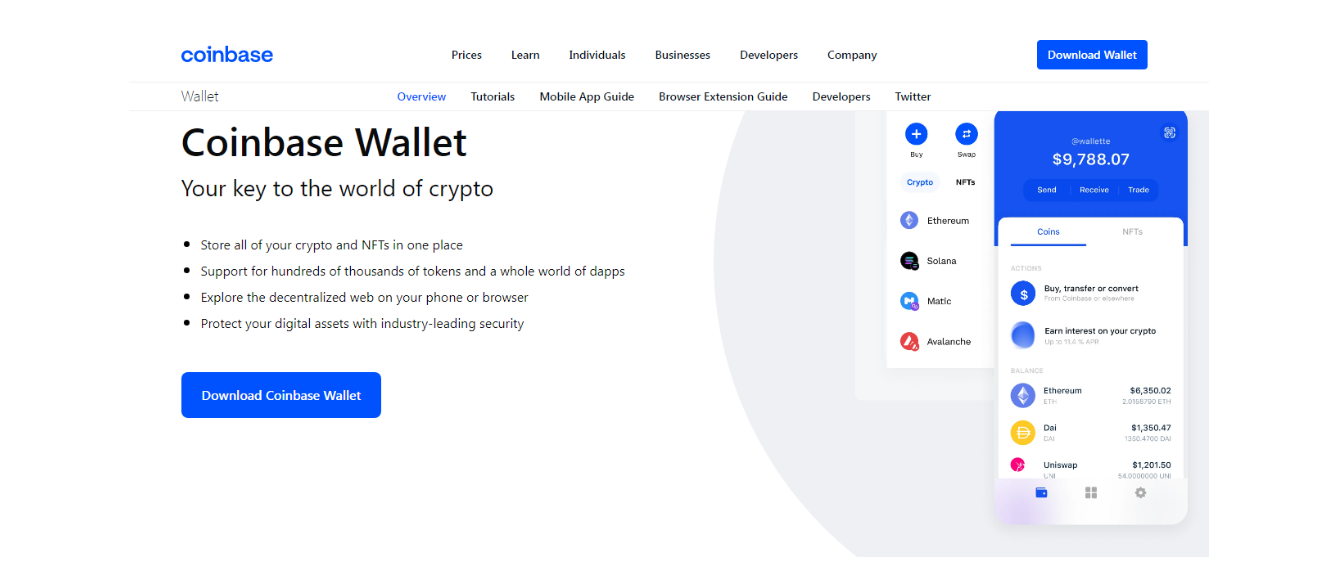This screenshot has width=1338, height=574.
Task: Click the Store all of your crypto bullet
Action: point(331,245)
